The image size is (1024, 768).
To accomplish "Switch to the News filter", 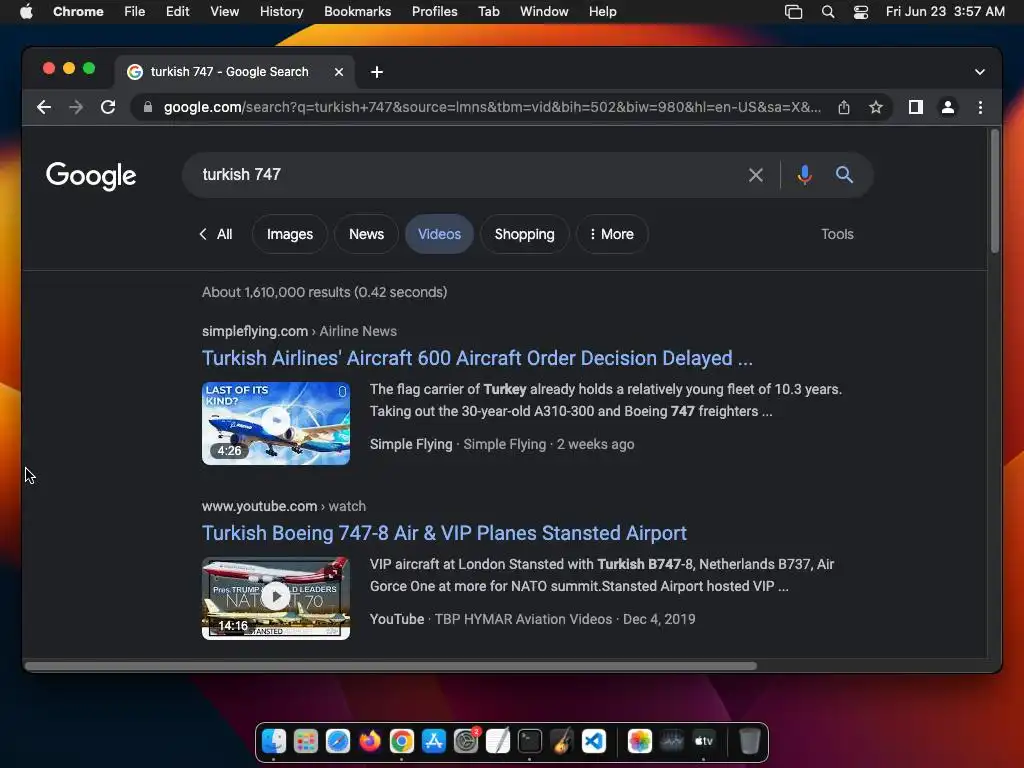I will [366, 234].
